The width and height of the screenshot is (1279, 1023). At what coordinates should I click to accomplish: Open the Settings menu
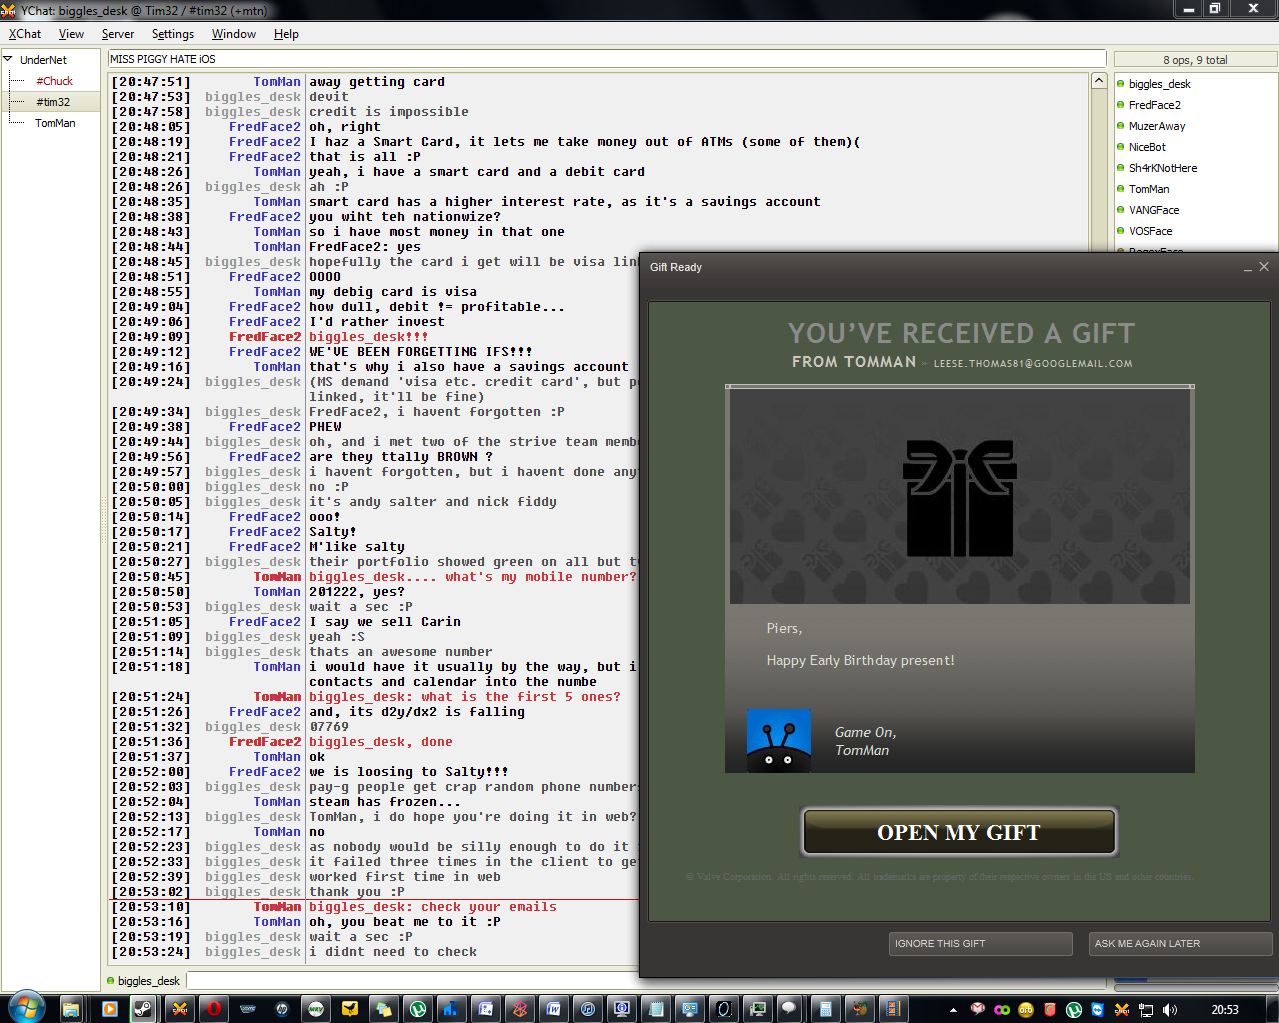click(x=172, y=34)
